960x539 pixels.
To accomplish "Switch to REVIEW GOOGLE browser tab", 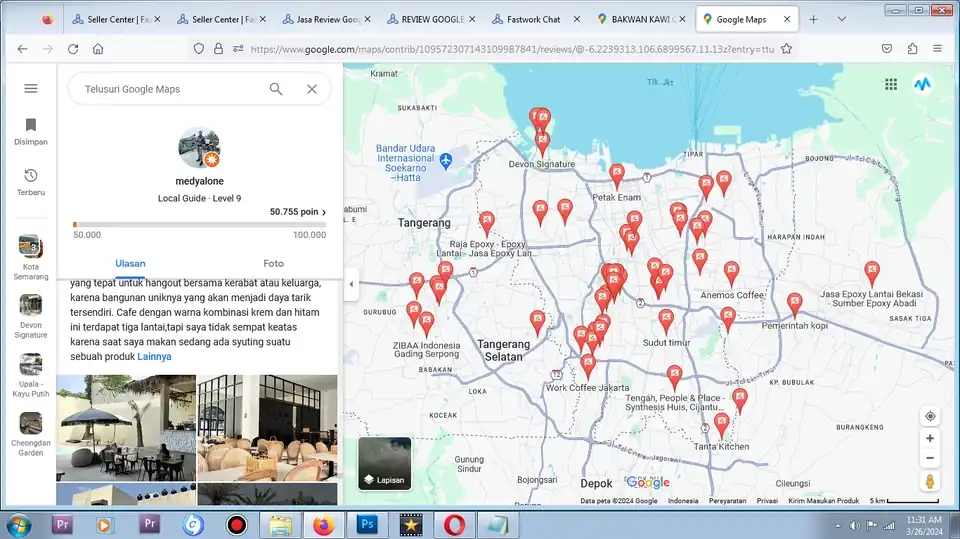I will pyautogui.click(x=432, y=19).
